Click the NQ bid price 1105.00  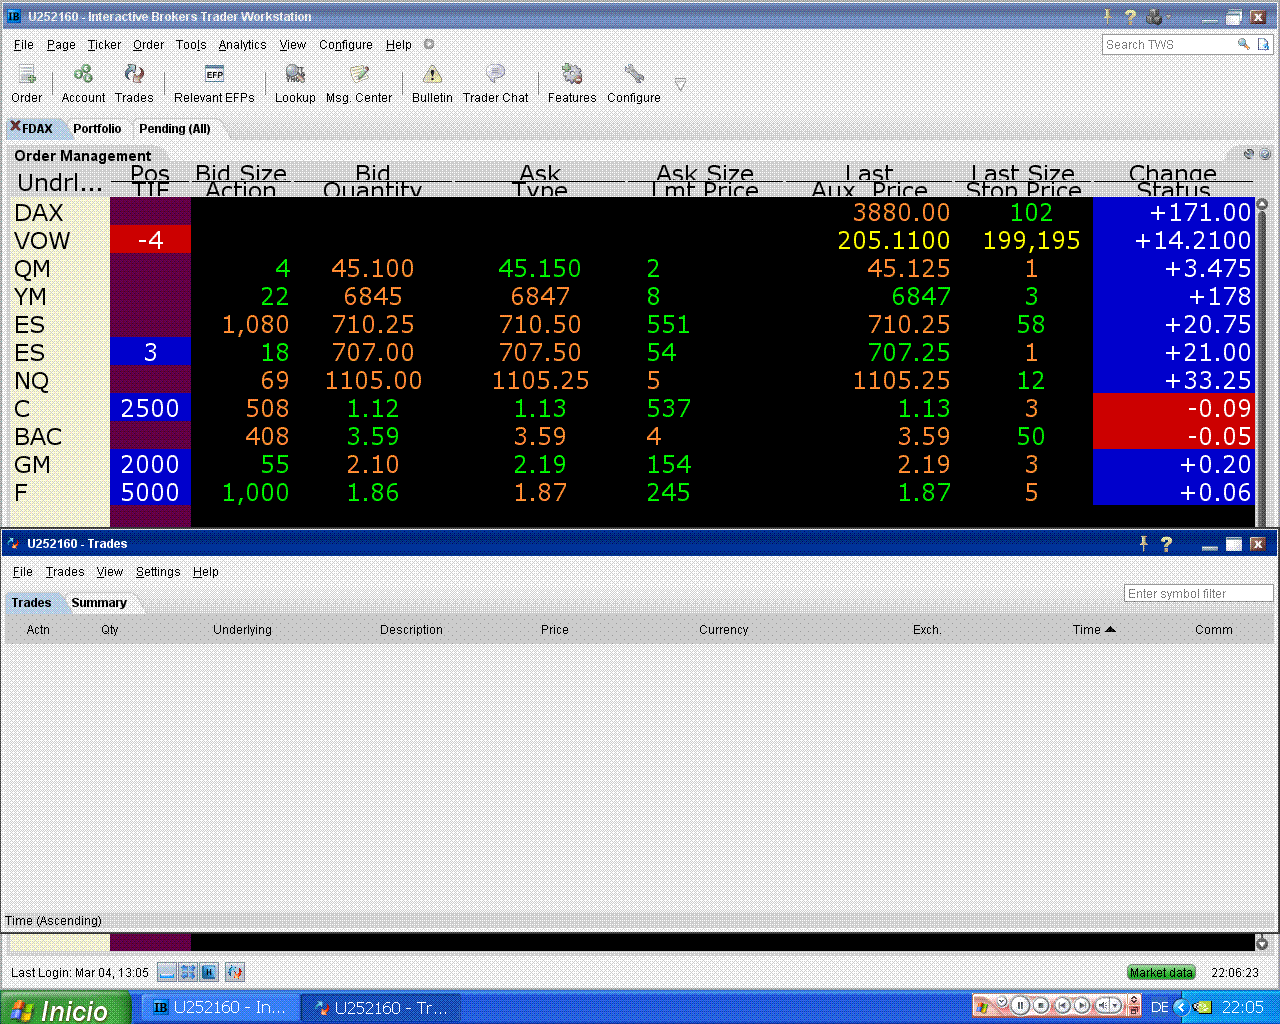[373, 381]
